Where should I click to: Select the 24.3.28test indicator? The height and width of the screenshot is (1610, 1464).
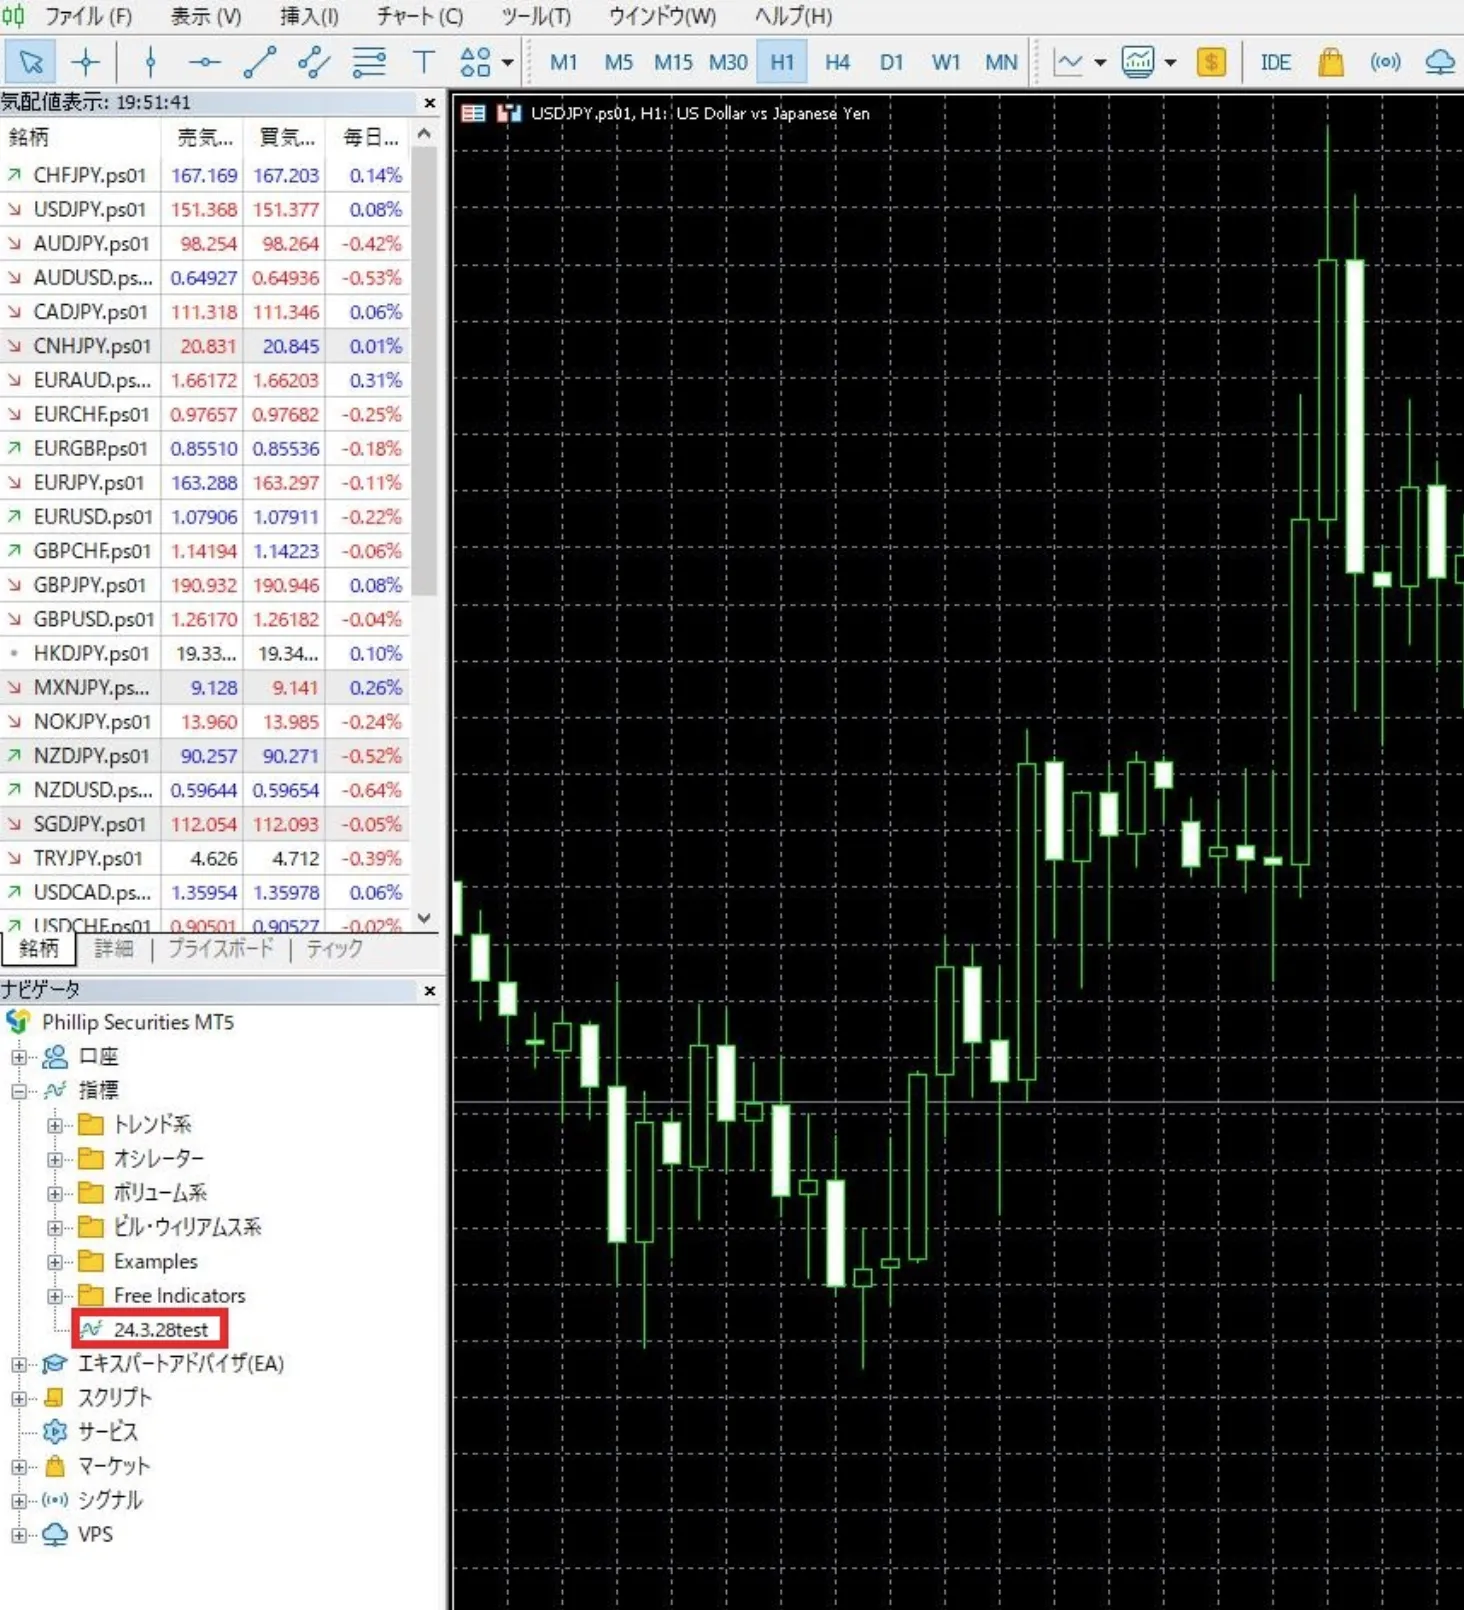tap(160, 1329)
